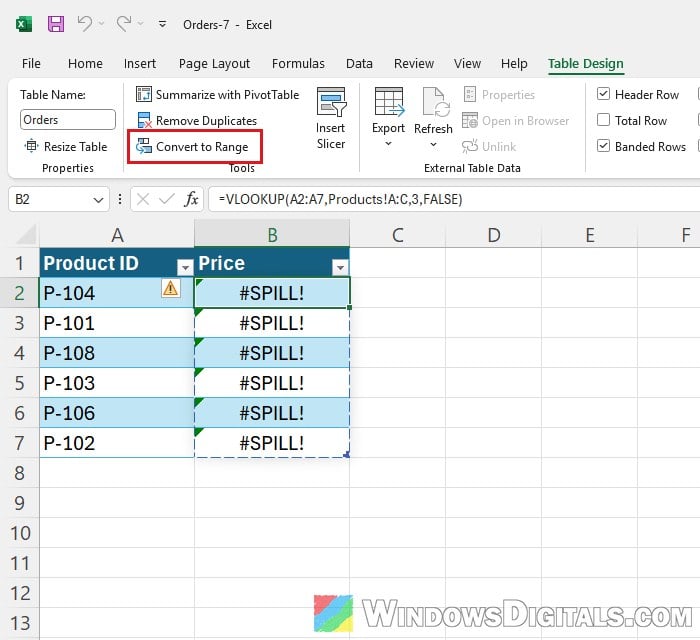Select cell containing P-108
This screenshot has height=640, width=700.
click(x=117, y=353)
